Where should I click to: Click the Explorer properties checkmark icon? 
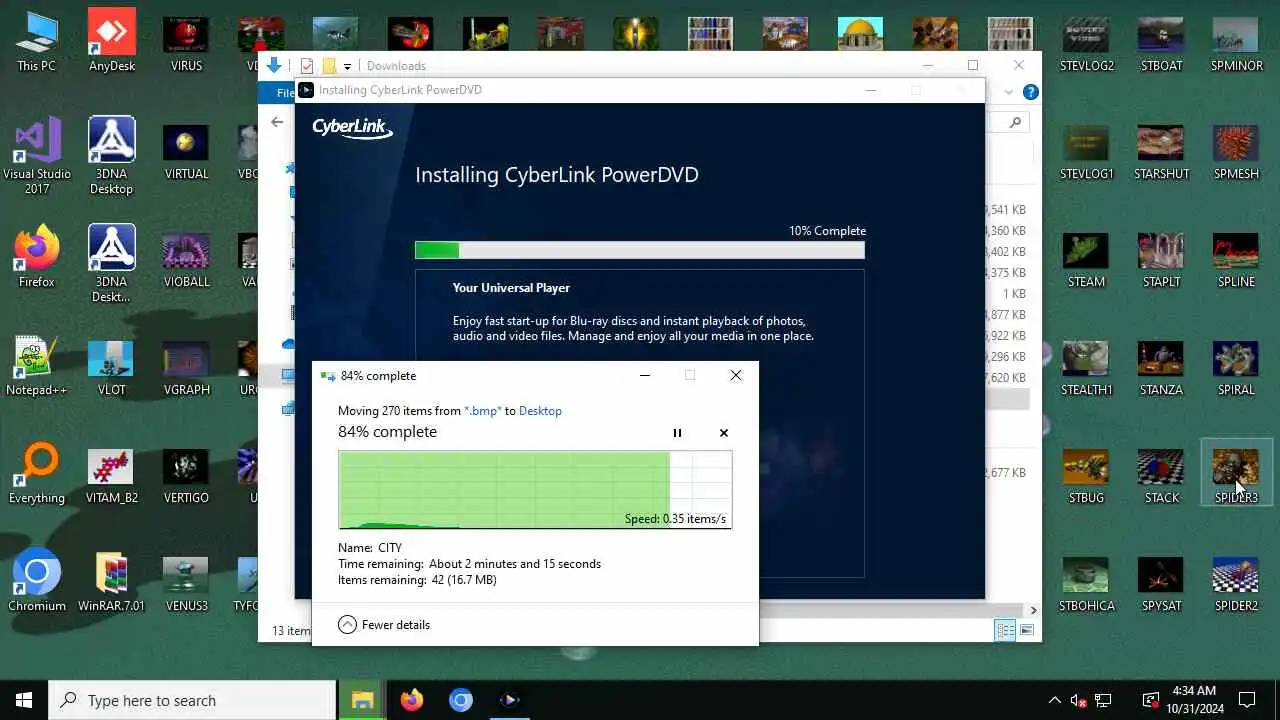click(307, 66)
